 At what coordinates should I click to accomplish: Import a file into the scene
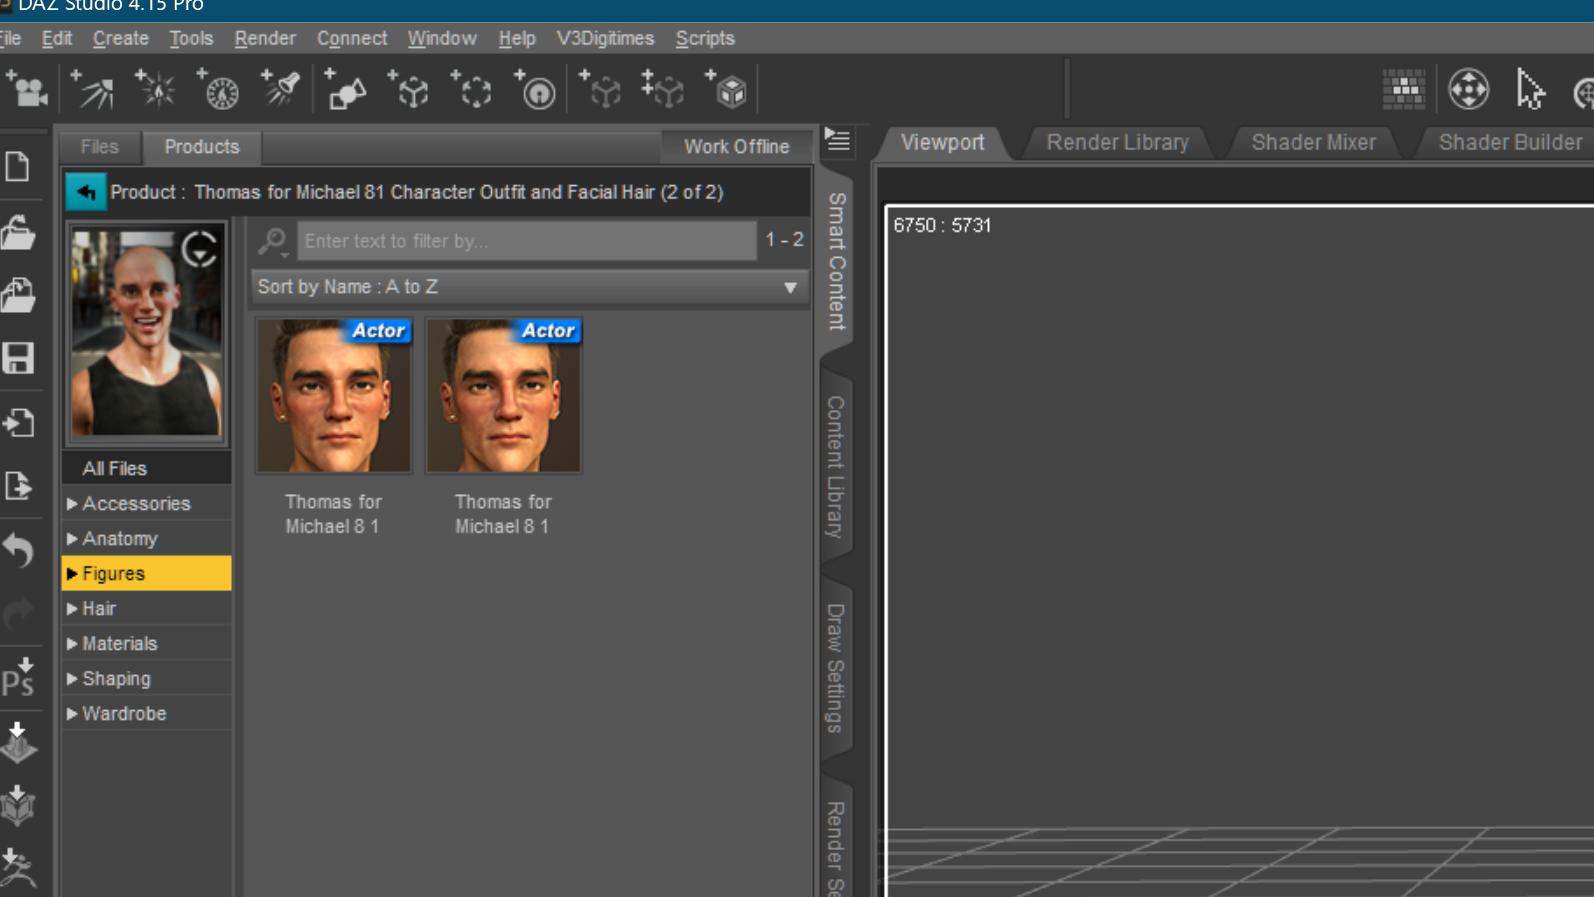click(x=18, y=423)
